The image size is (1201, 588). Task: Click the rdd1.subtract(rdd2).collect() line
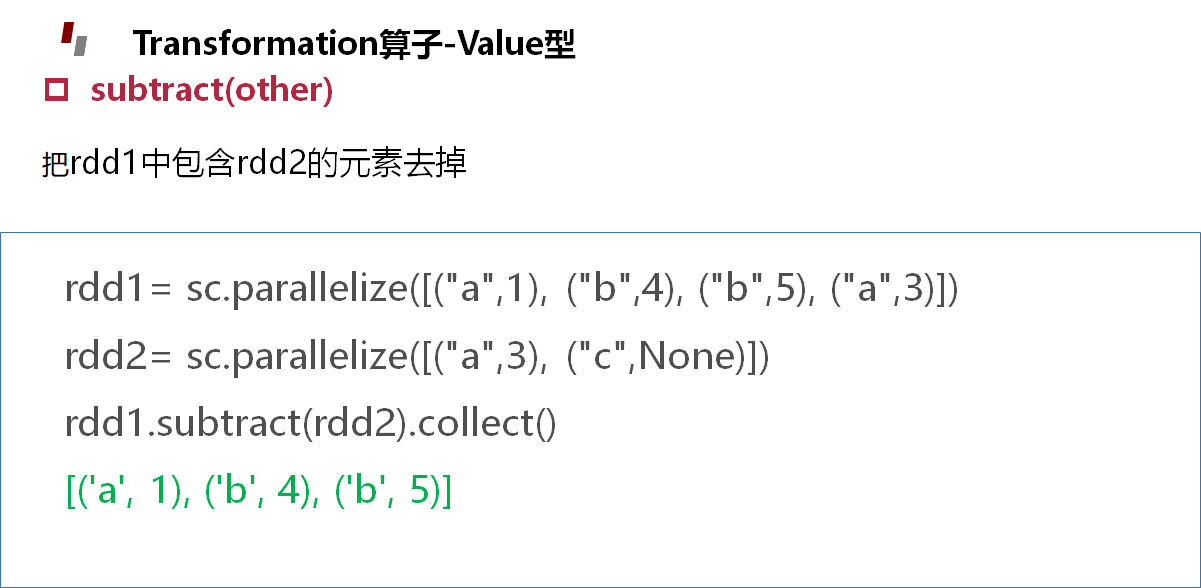click(x=310, y=423)
